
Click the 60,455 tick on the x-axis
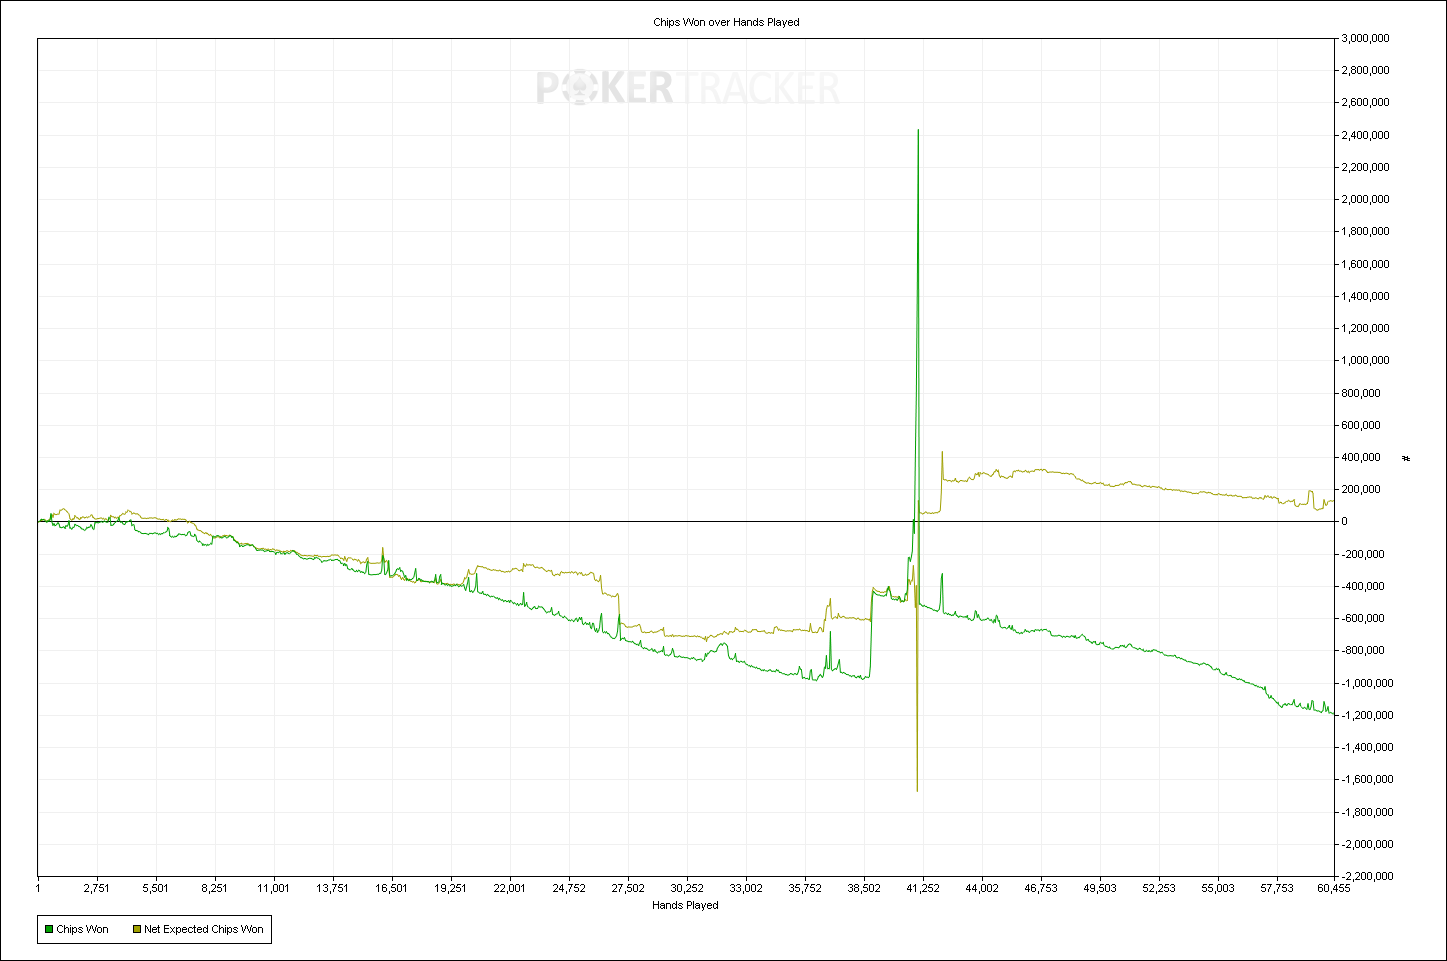1332,887
